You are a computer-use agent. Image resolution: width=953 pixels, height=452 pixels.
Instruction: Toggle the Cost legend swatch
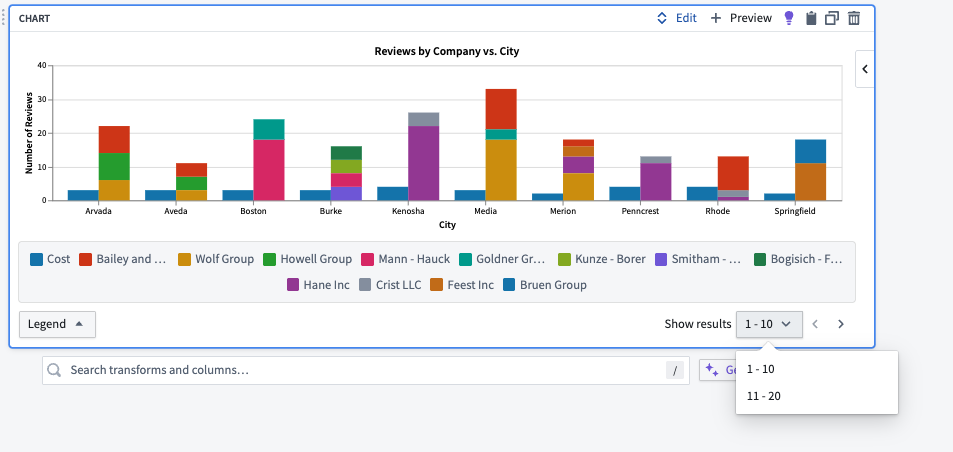tap(36, 259)
